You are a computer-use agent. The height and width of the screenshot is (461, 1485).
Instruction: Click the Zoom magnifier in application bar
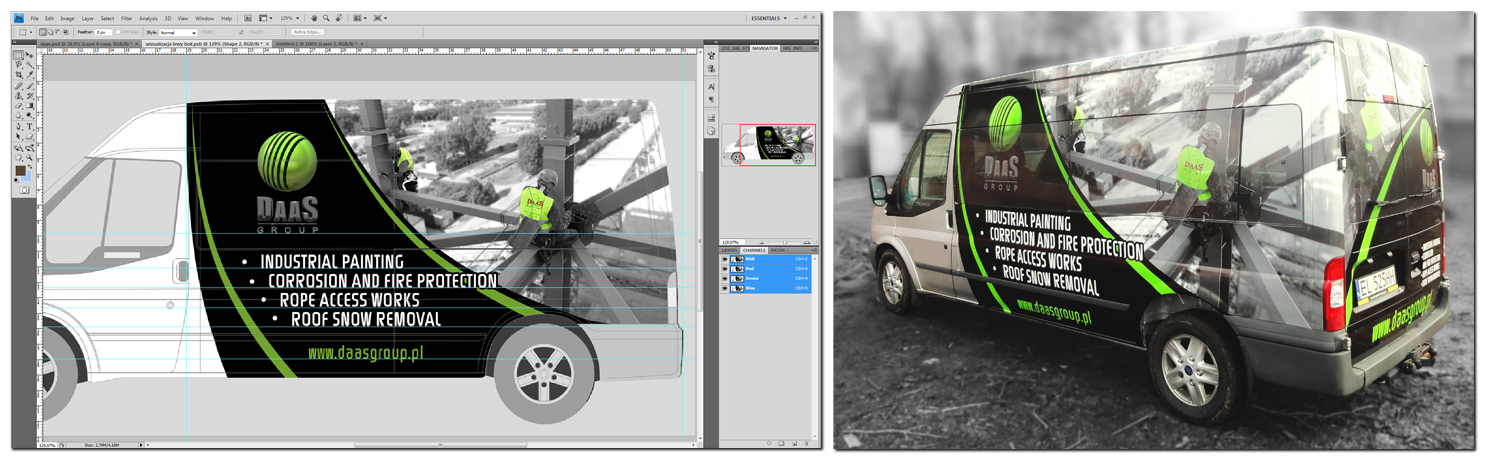(x=325, y=18)
